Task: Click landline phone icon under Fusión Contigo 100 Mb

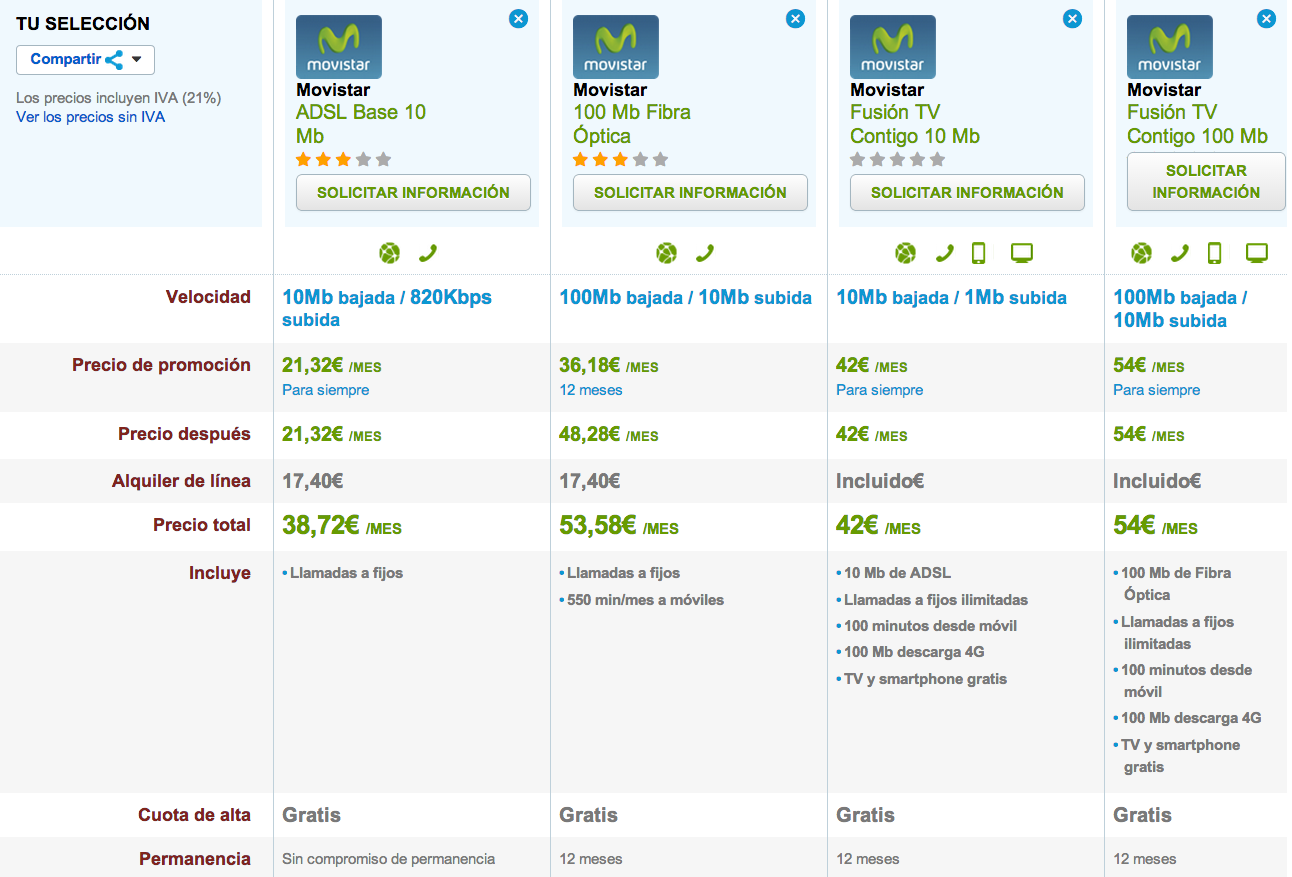Action: coord(1180,254)
